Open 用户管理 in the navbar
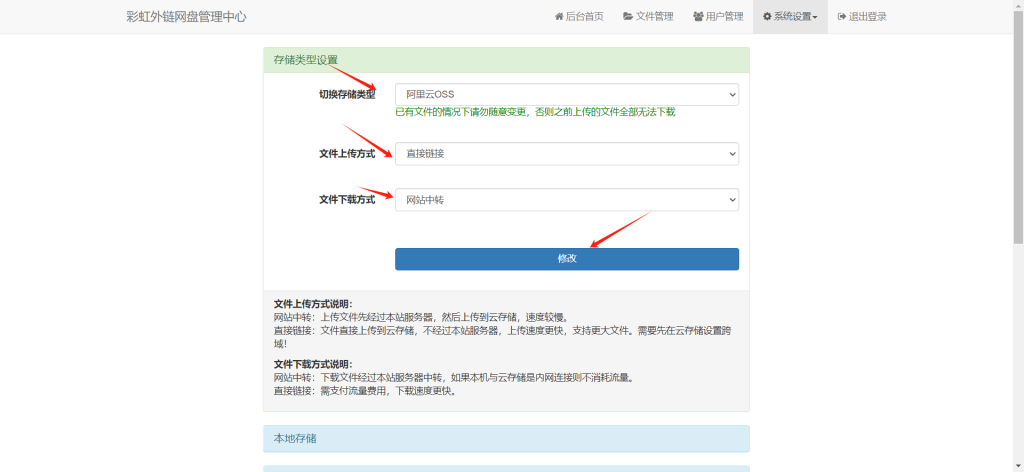Screen dimensions: 1024x472 click(x=718, y=17)
